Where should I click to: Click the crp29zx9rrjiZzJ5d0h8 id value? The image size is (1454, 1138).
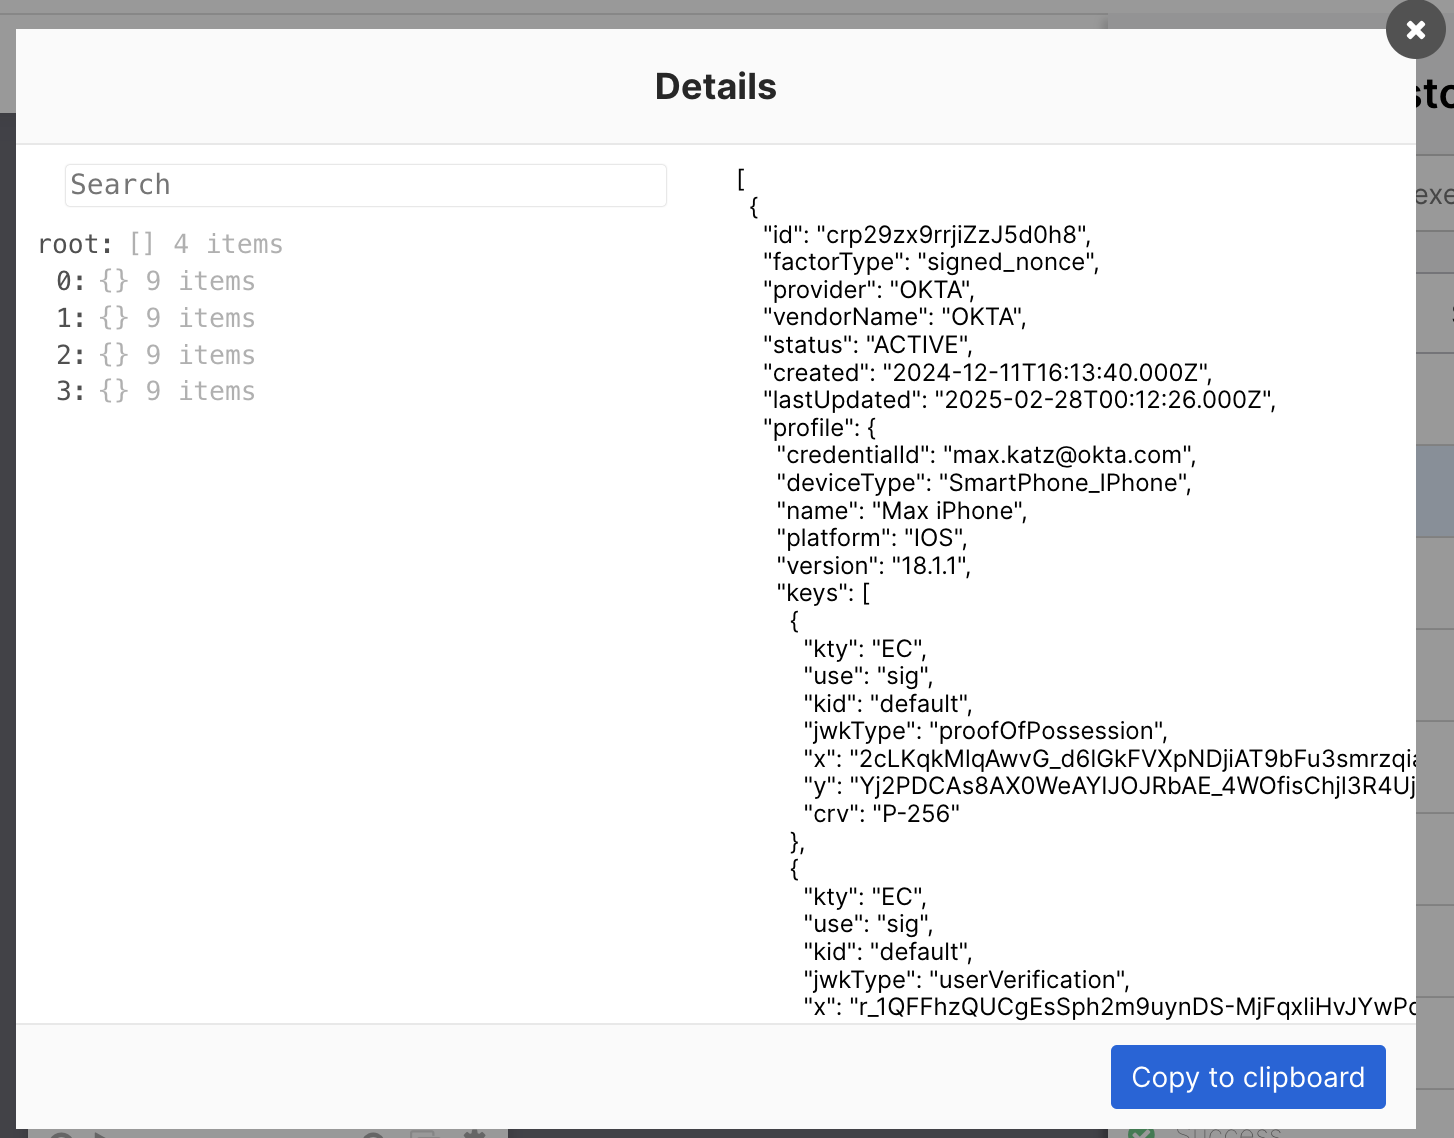[950, 235]
